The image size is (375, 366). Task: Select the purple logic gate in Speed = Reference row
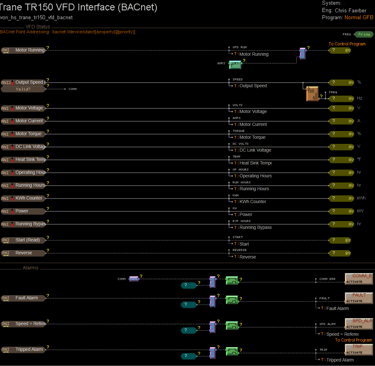(213, 327)
